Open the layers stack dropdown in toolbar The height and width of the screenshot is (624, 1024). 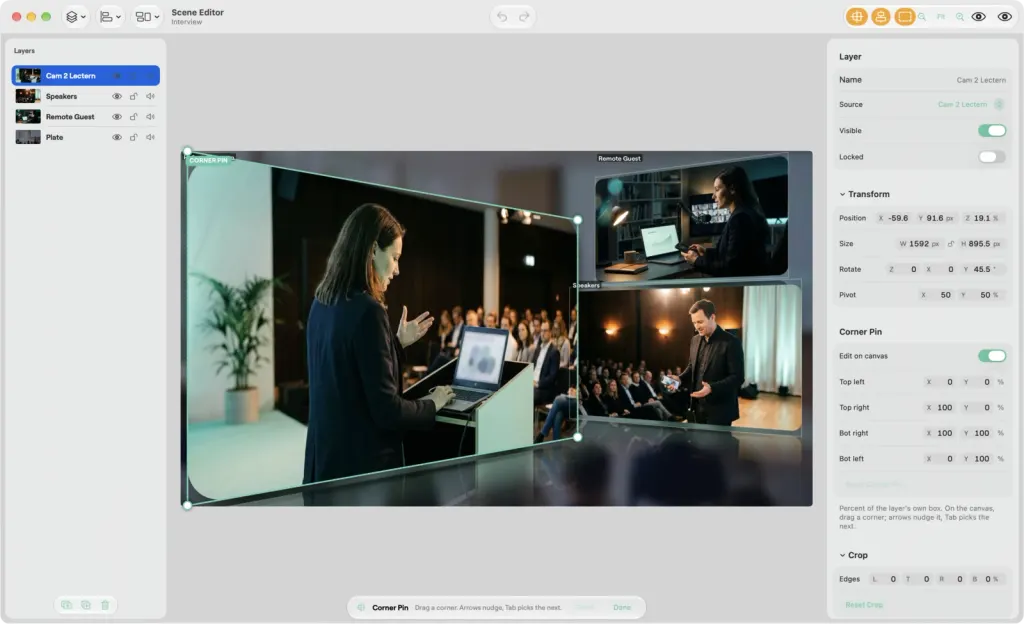coord(76,17)
